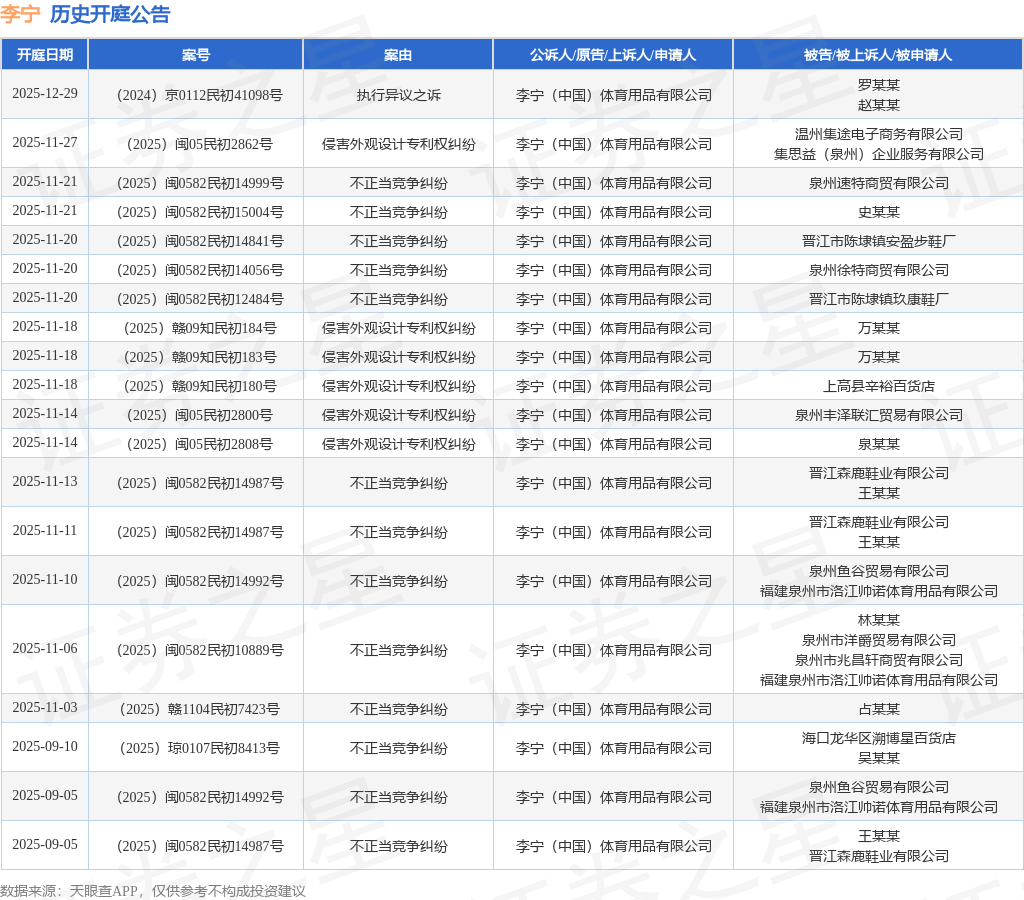
Task: Select date cell 2025-11-03
Action: pos(44,708)
